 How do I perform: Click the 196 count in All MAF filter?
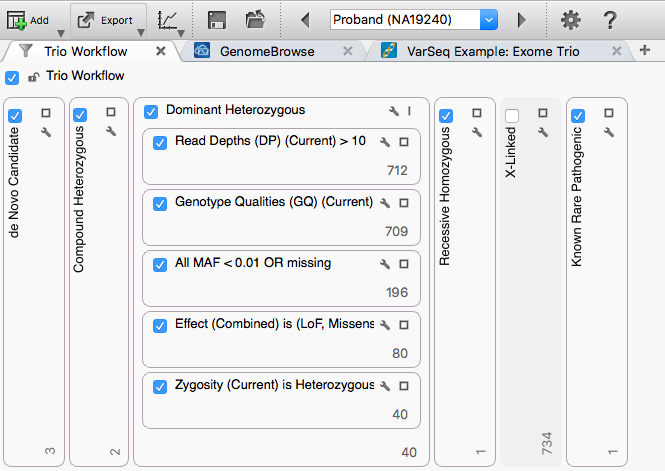397,293
